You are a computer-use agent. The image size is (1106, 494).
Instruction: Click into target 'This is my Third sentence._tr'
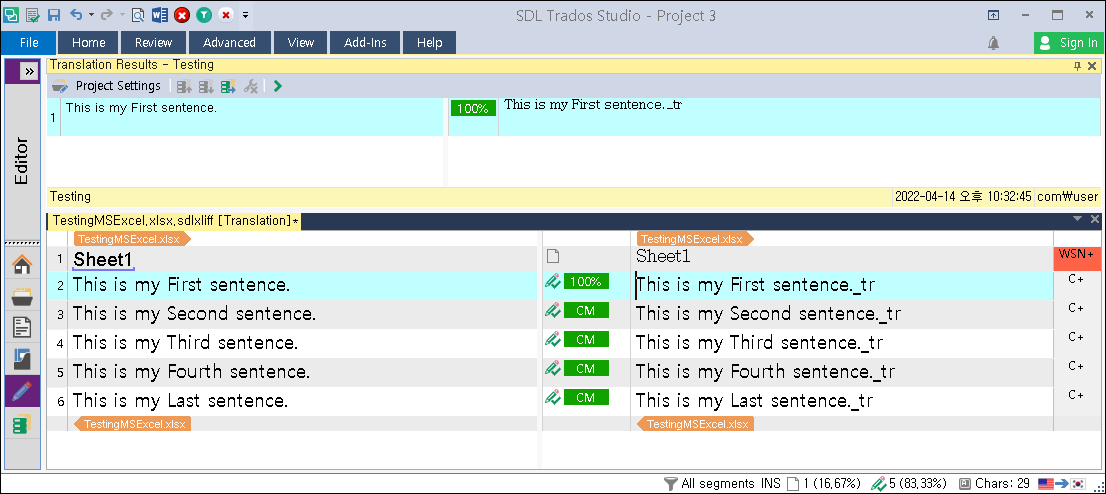pos(759,343)
